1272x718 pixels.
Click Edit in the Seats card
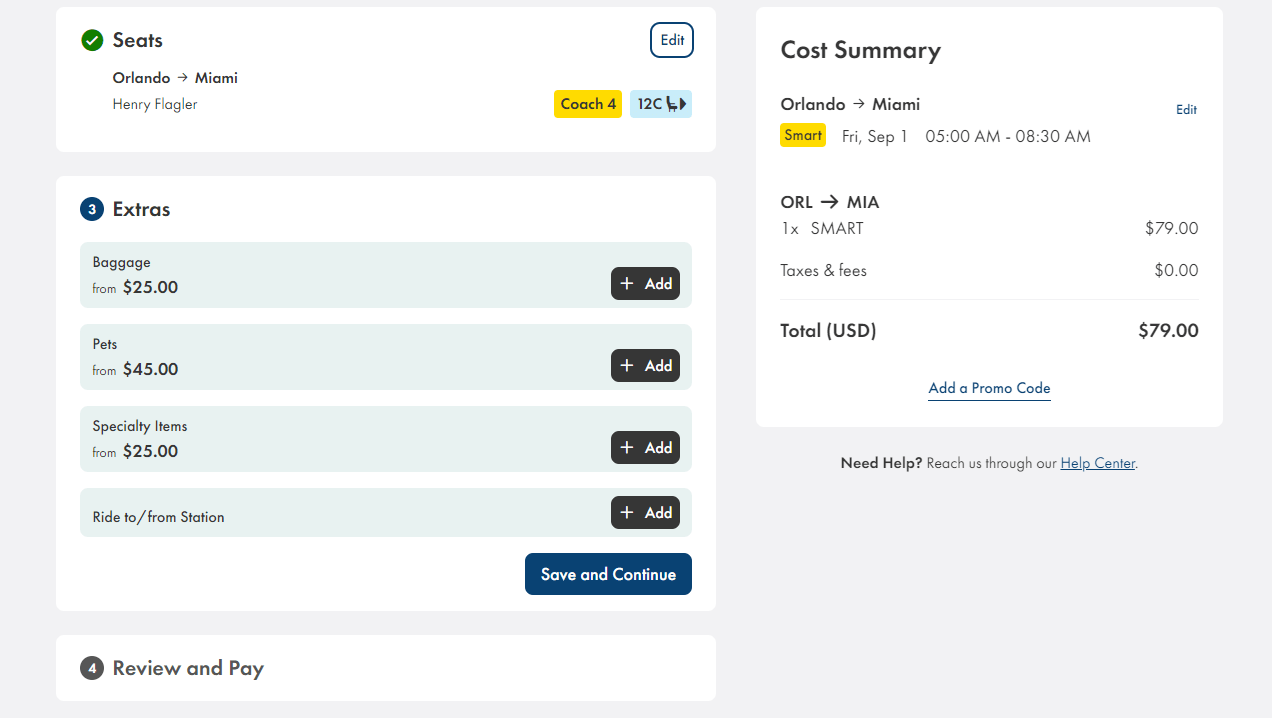point(671,40)
